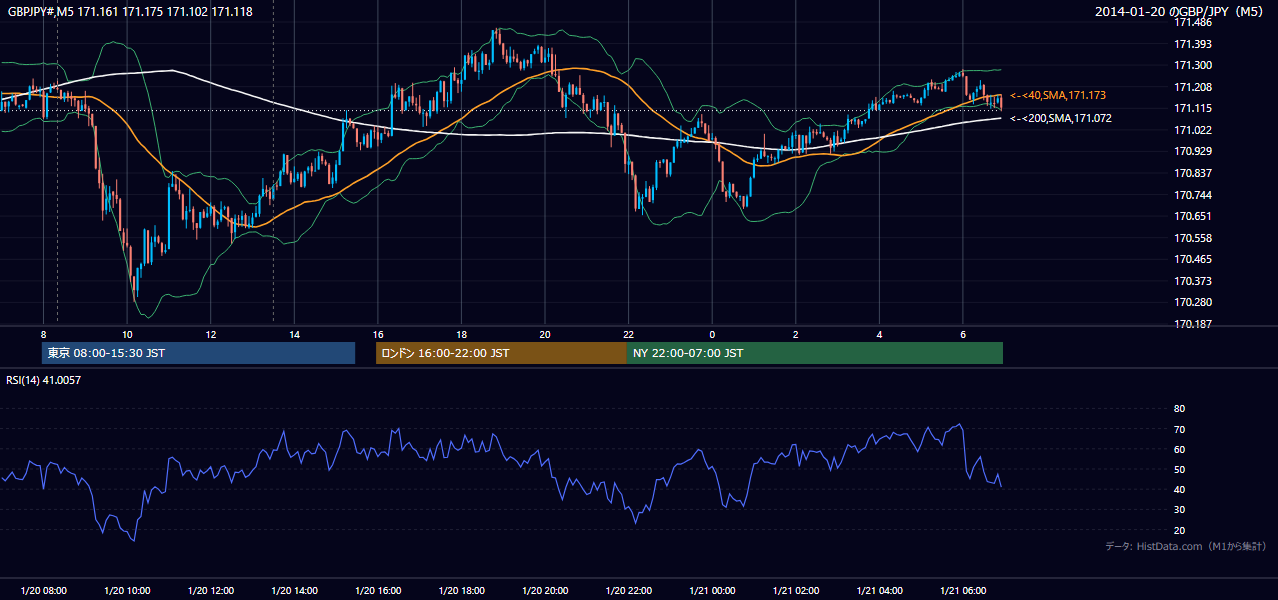Click bottom time label 1/21 02:00
The image size is (1278, 600).
click(x=796, y=591)
